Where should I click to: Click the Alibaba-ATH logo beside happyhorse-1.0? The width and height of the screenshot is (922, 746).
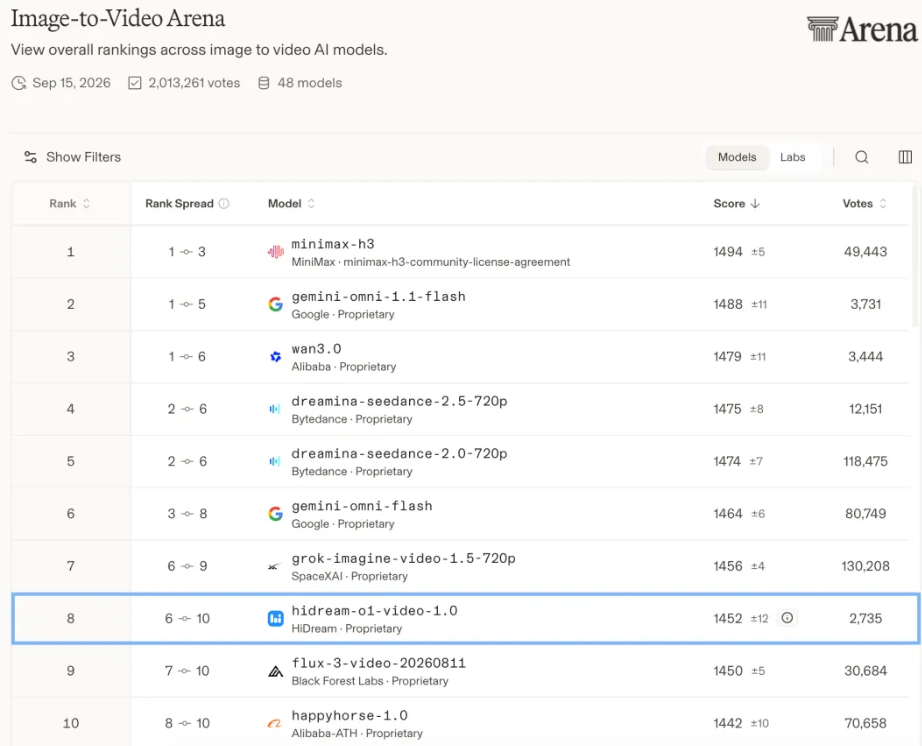[x=275, y=724]
